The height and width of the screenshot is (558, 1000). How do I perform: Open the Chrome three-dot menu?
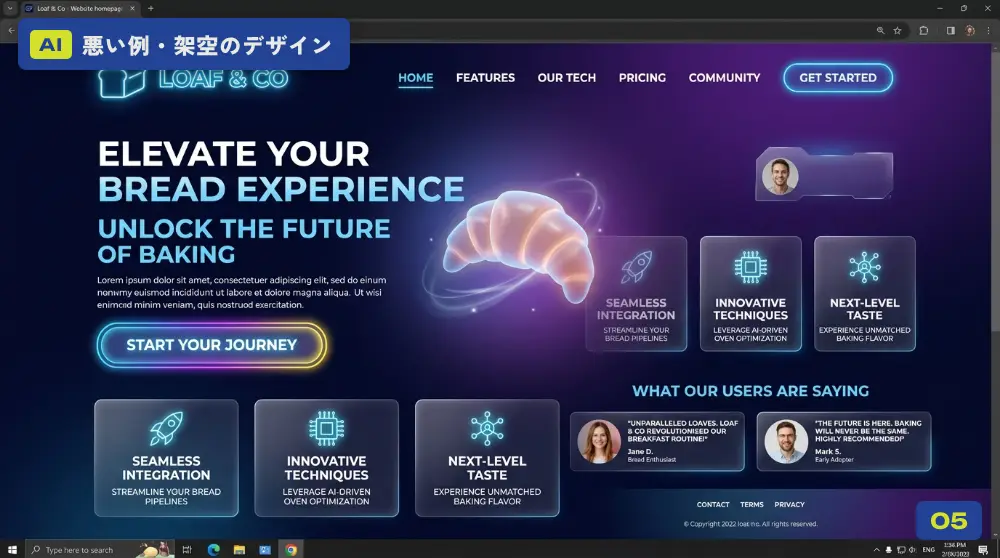click(x=989, y=30)
